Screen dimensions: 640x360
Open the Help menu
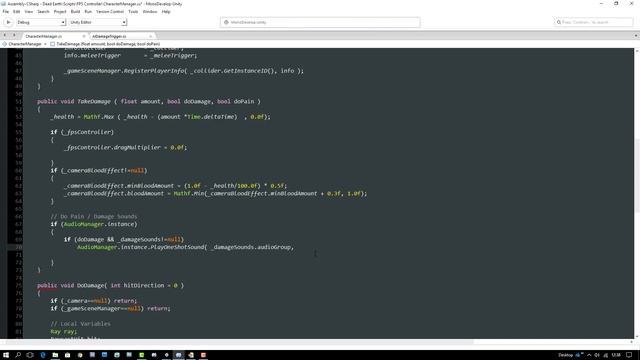[x=166, y=12]
